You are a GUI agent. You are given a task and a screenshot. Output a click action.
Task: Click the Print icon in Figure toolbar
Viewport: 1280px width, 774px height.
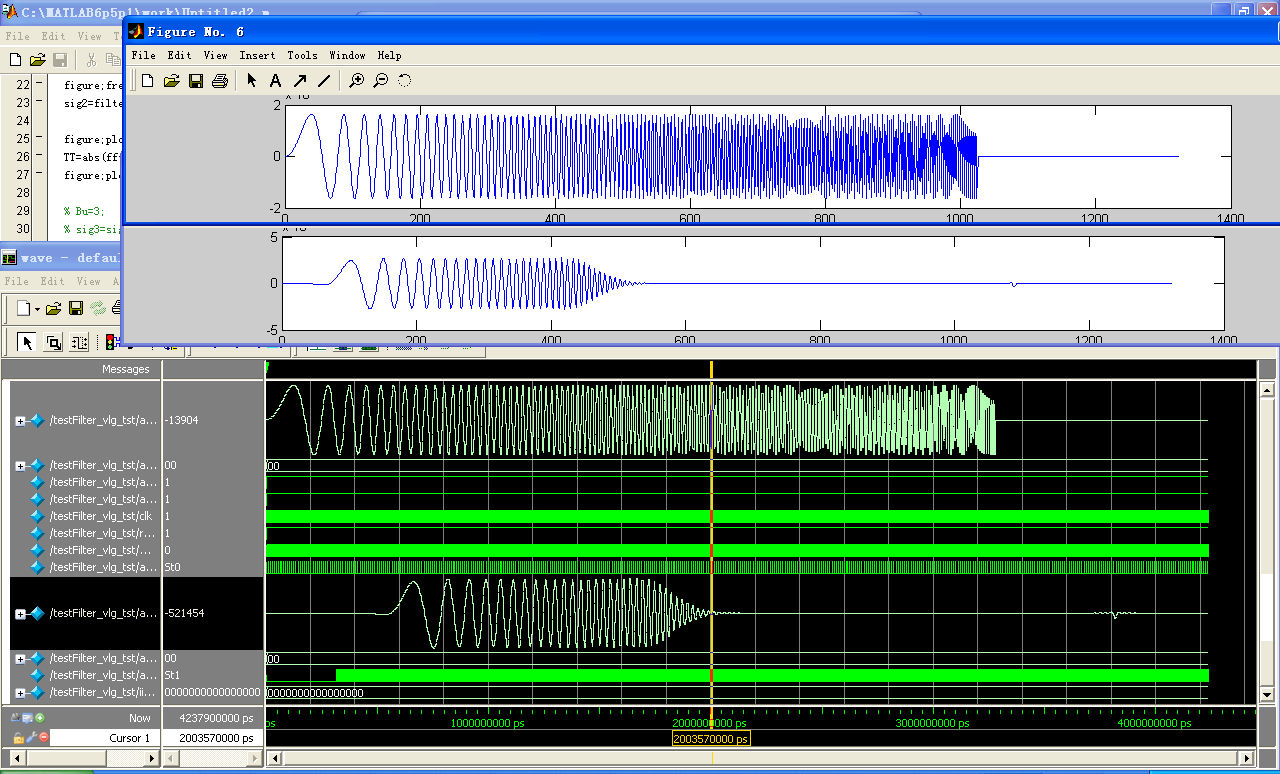220,81
